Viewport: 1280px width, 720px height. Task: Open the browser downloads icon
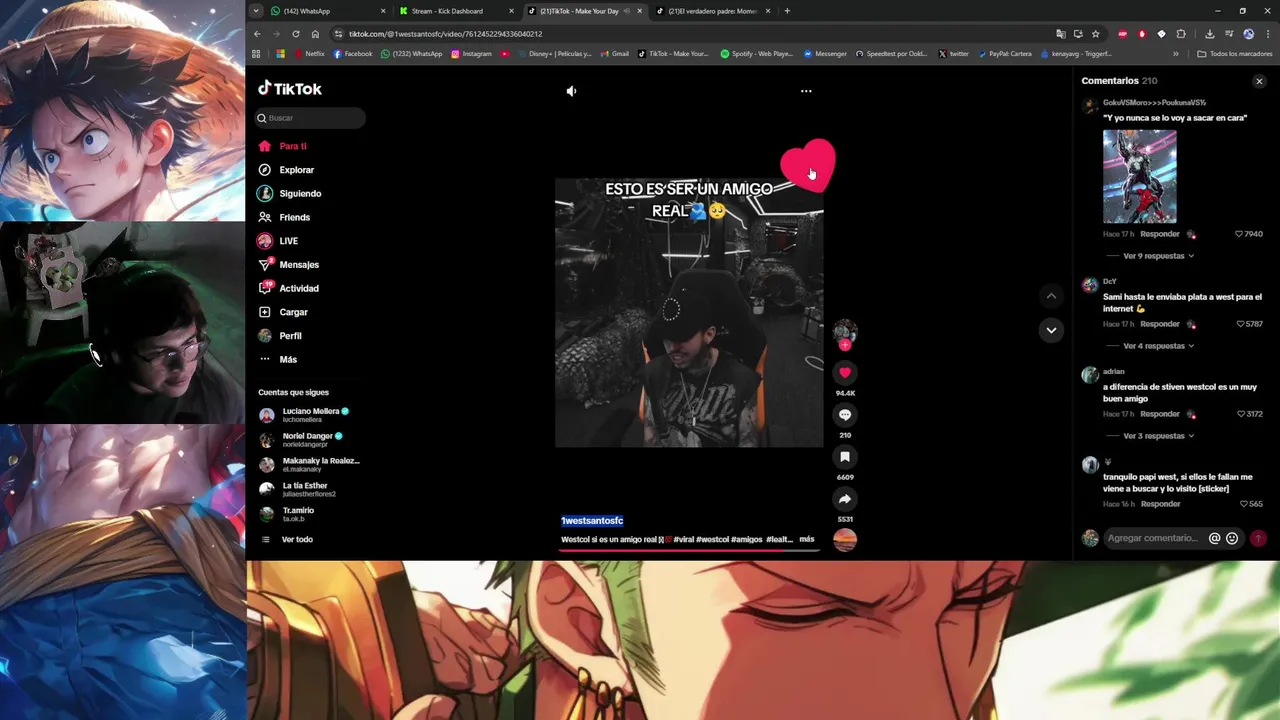(x=1209, y=34)
